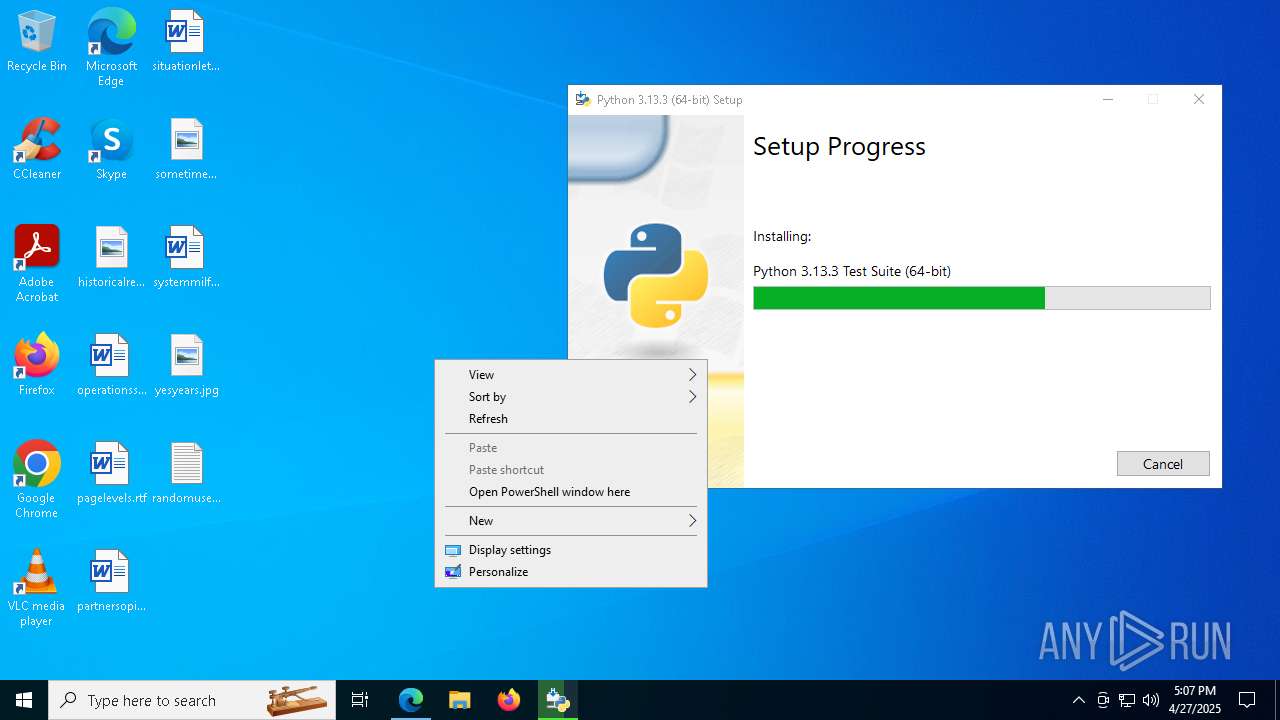Click the Setup Progress heading

(x=839, y=146)
